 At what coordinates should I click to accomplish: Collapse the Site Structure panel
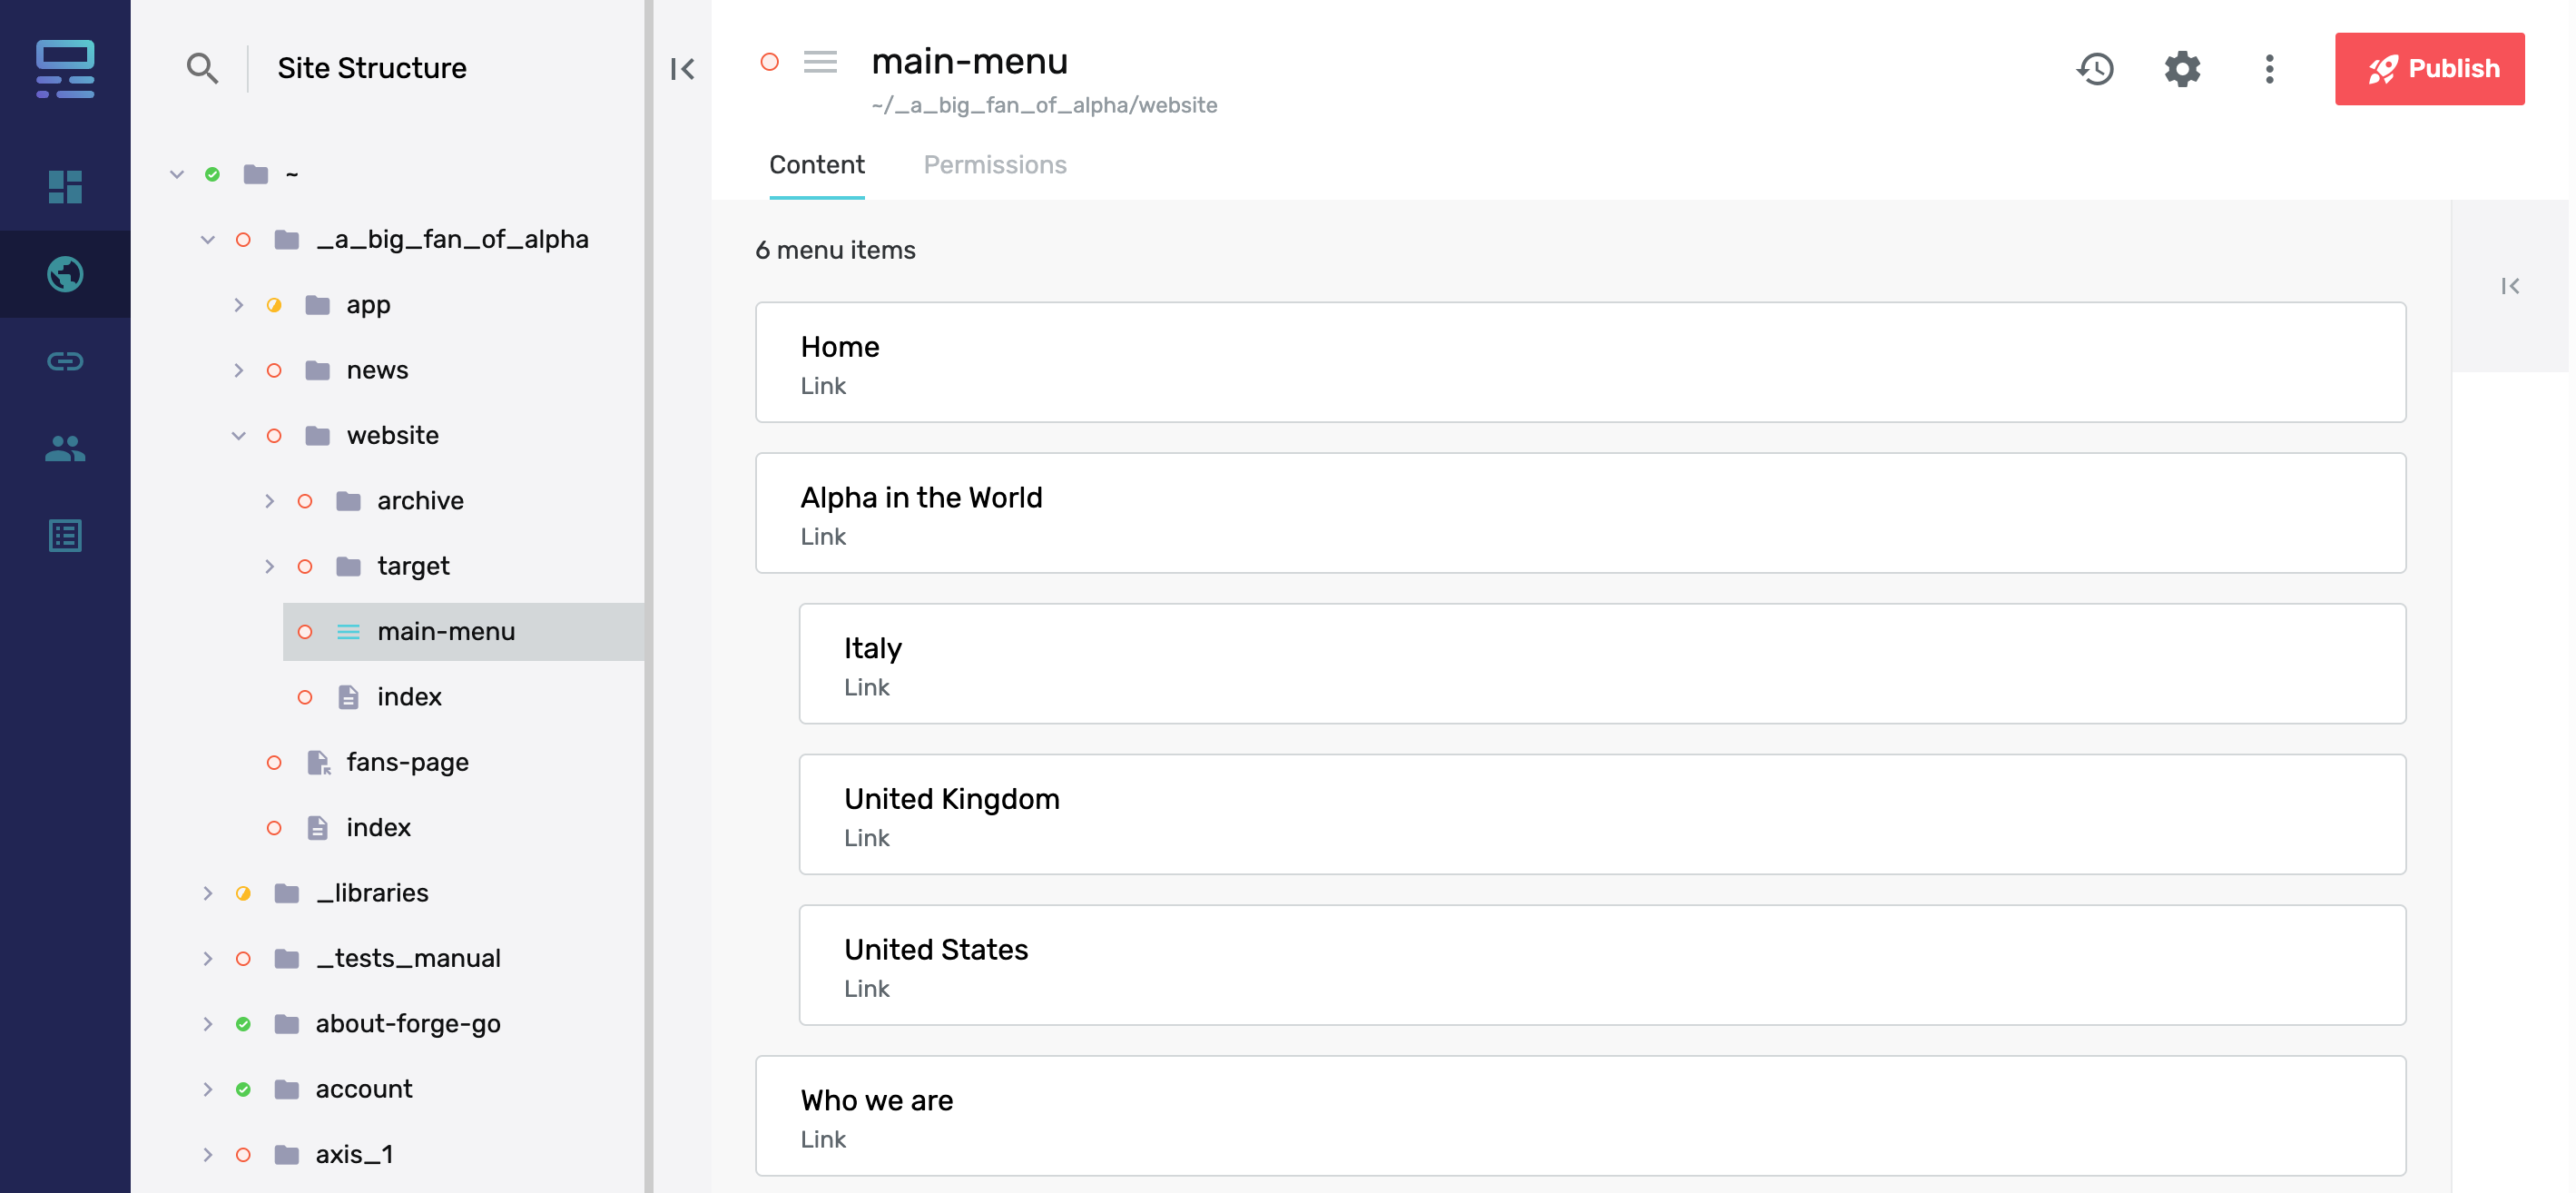tap(682, 69)
